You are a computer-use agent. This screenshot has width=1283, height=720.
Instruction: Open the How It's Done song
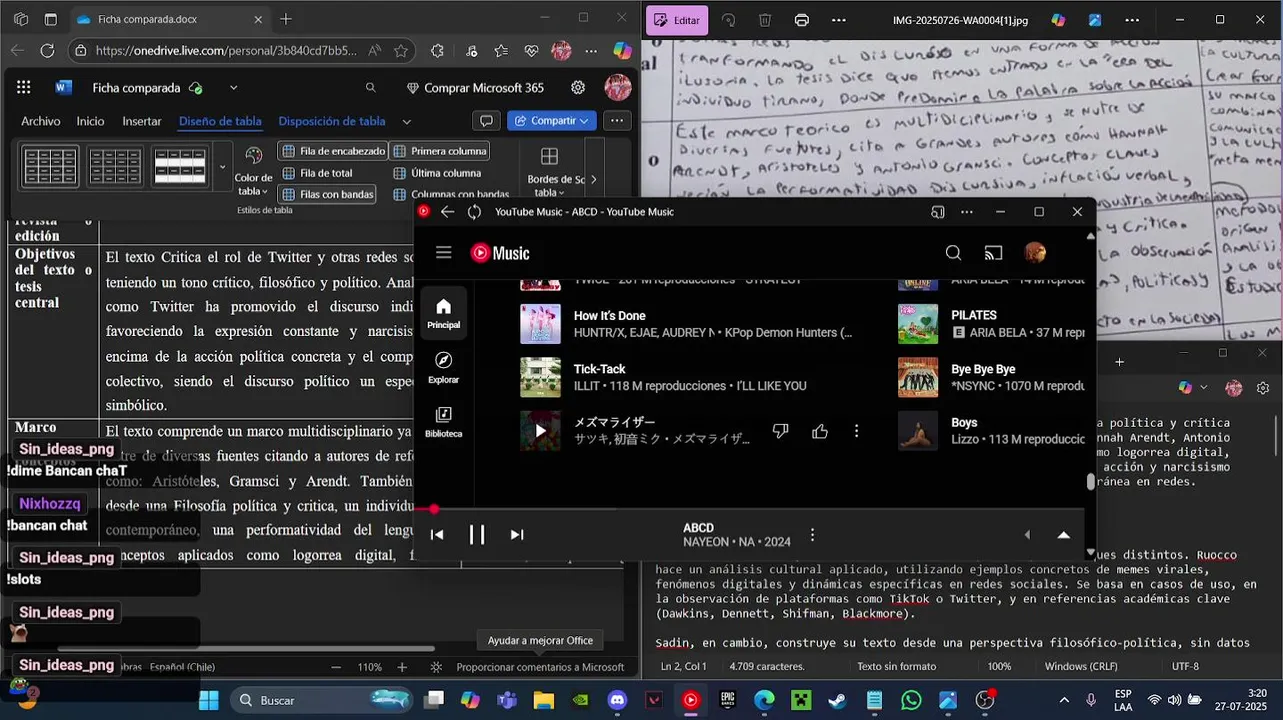[610, 316]
